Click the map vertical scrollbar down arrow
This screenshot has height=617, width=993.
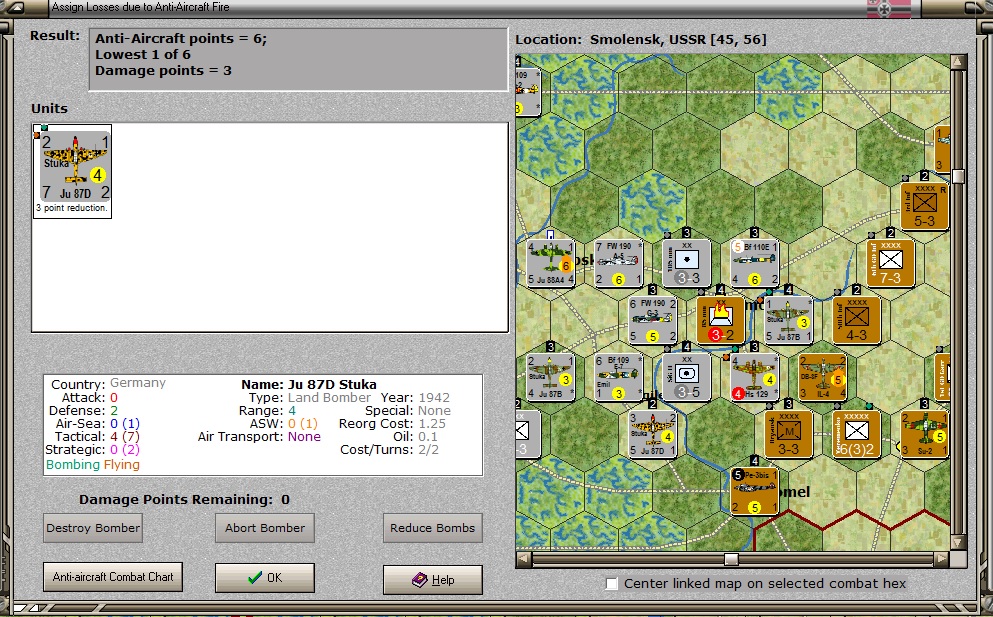[958, 542]
